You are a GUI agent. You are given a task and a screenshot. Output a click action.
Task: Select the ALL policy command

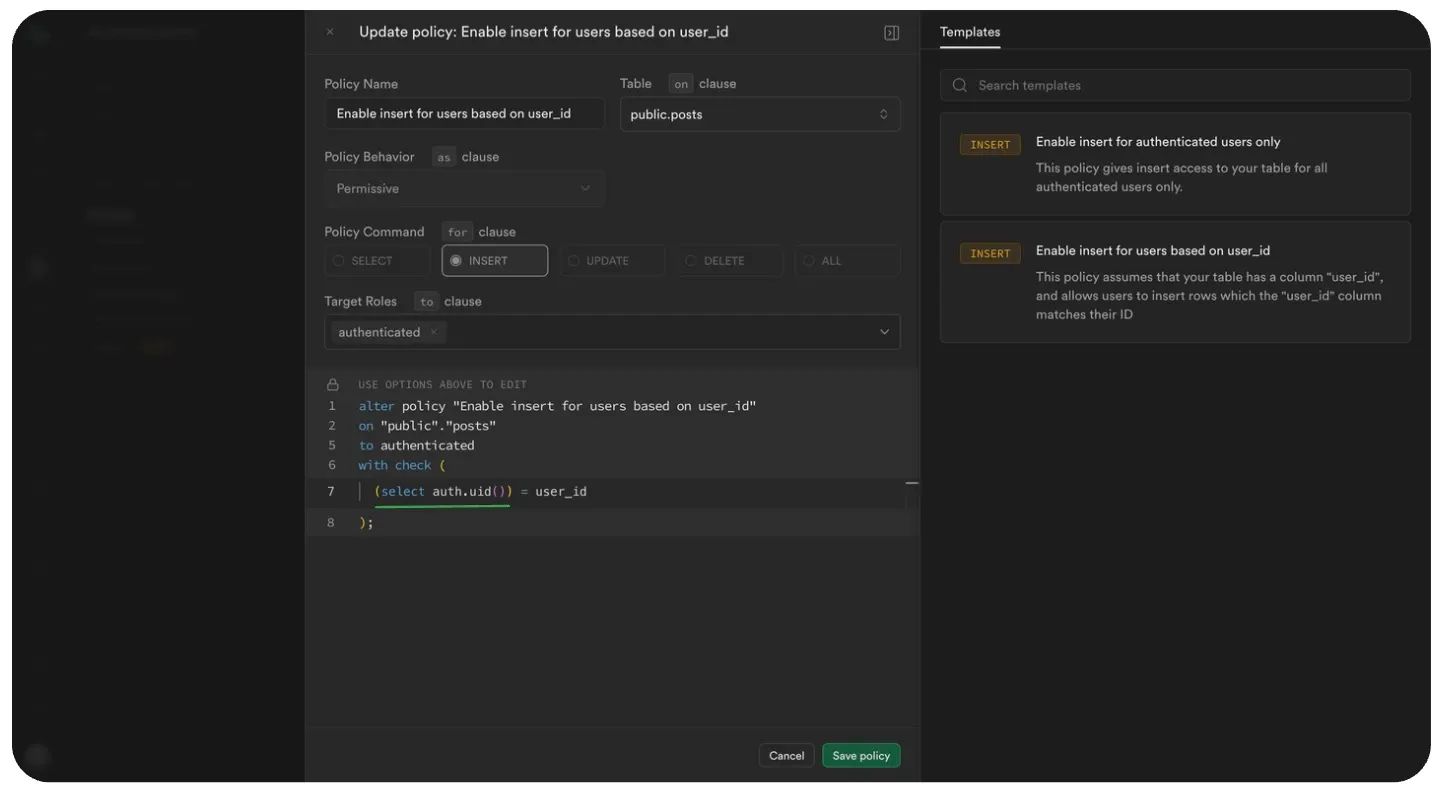(848, 261)
